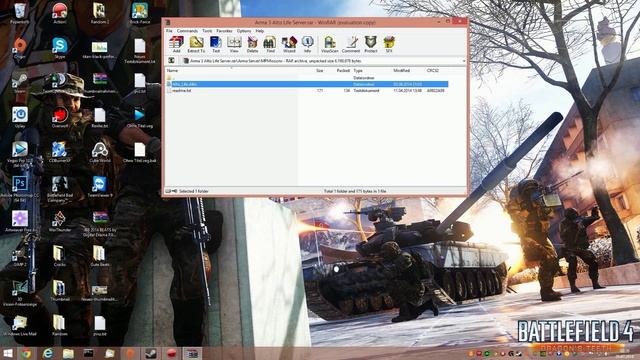Click the Random 2 folder on desktop
The image size is (640, 360).
tap(100, 13)
